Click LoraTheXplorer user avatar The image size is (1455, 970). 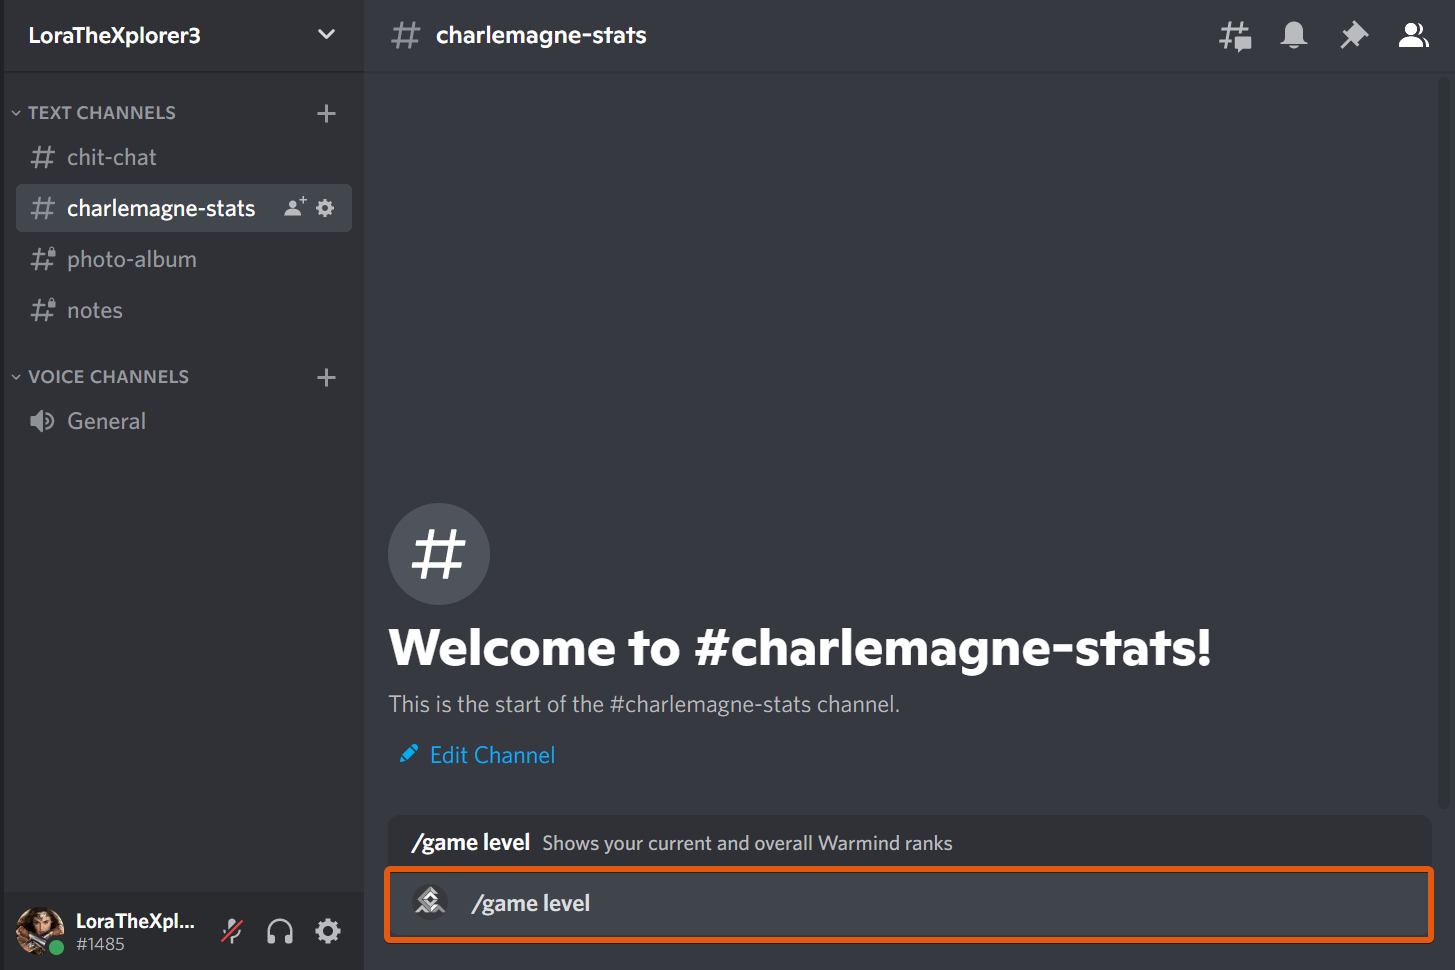(x=40, y=931)
